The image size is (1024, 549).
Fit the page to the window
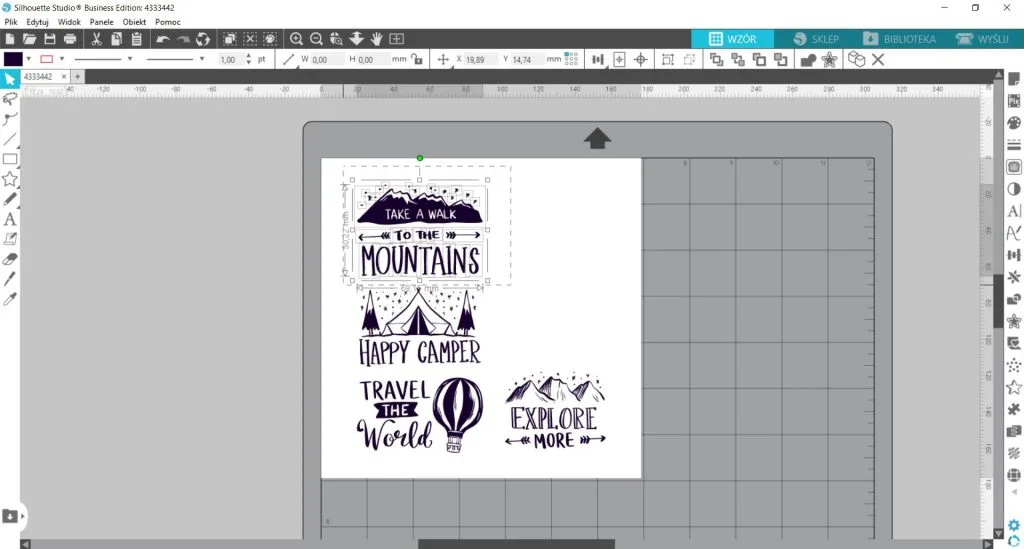(396, 39)
